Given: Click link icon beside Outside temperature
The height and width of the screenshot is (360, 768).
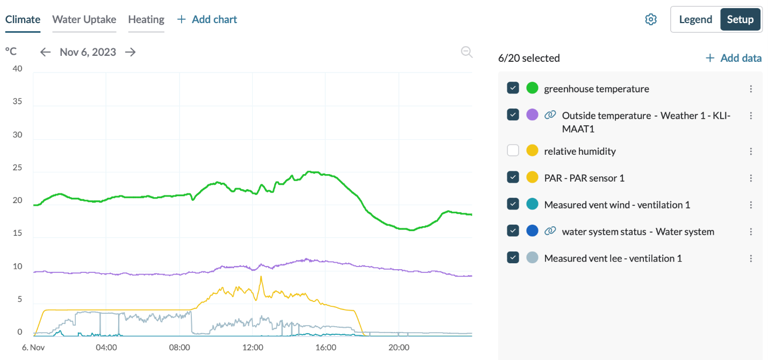Looking at the screenshot, I should (550, 115).
